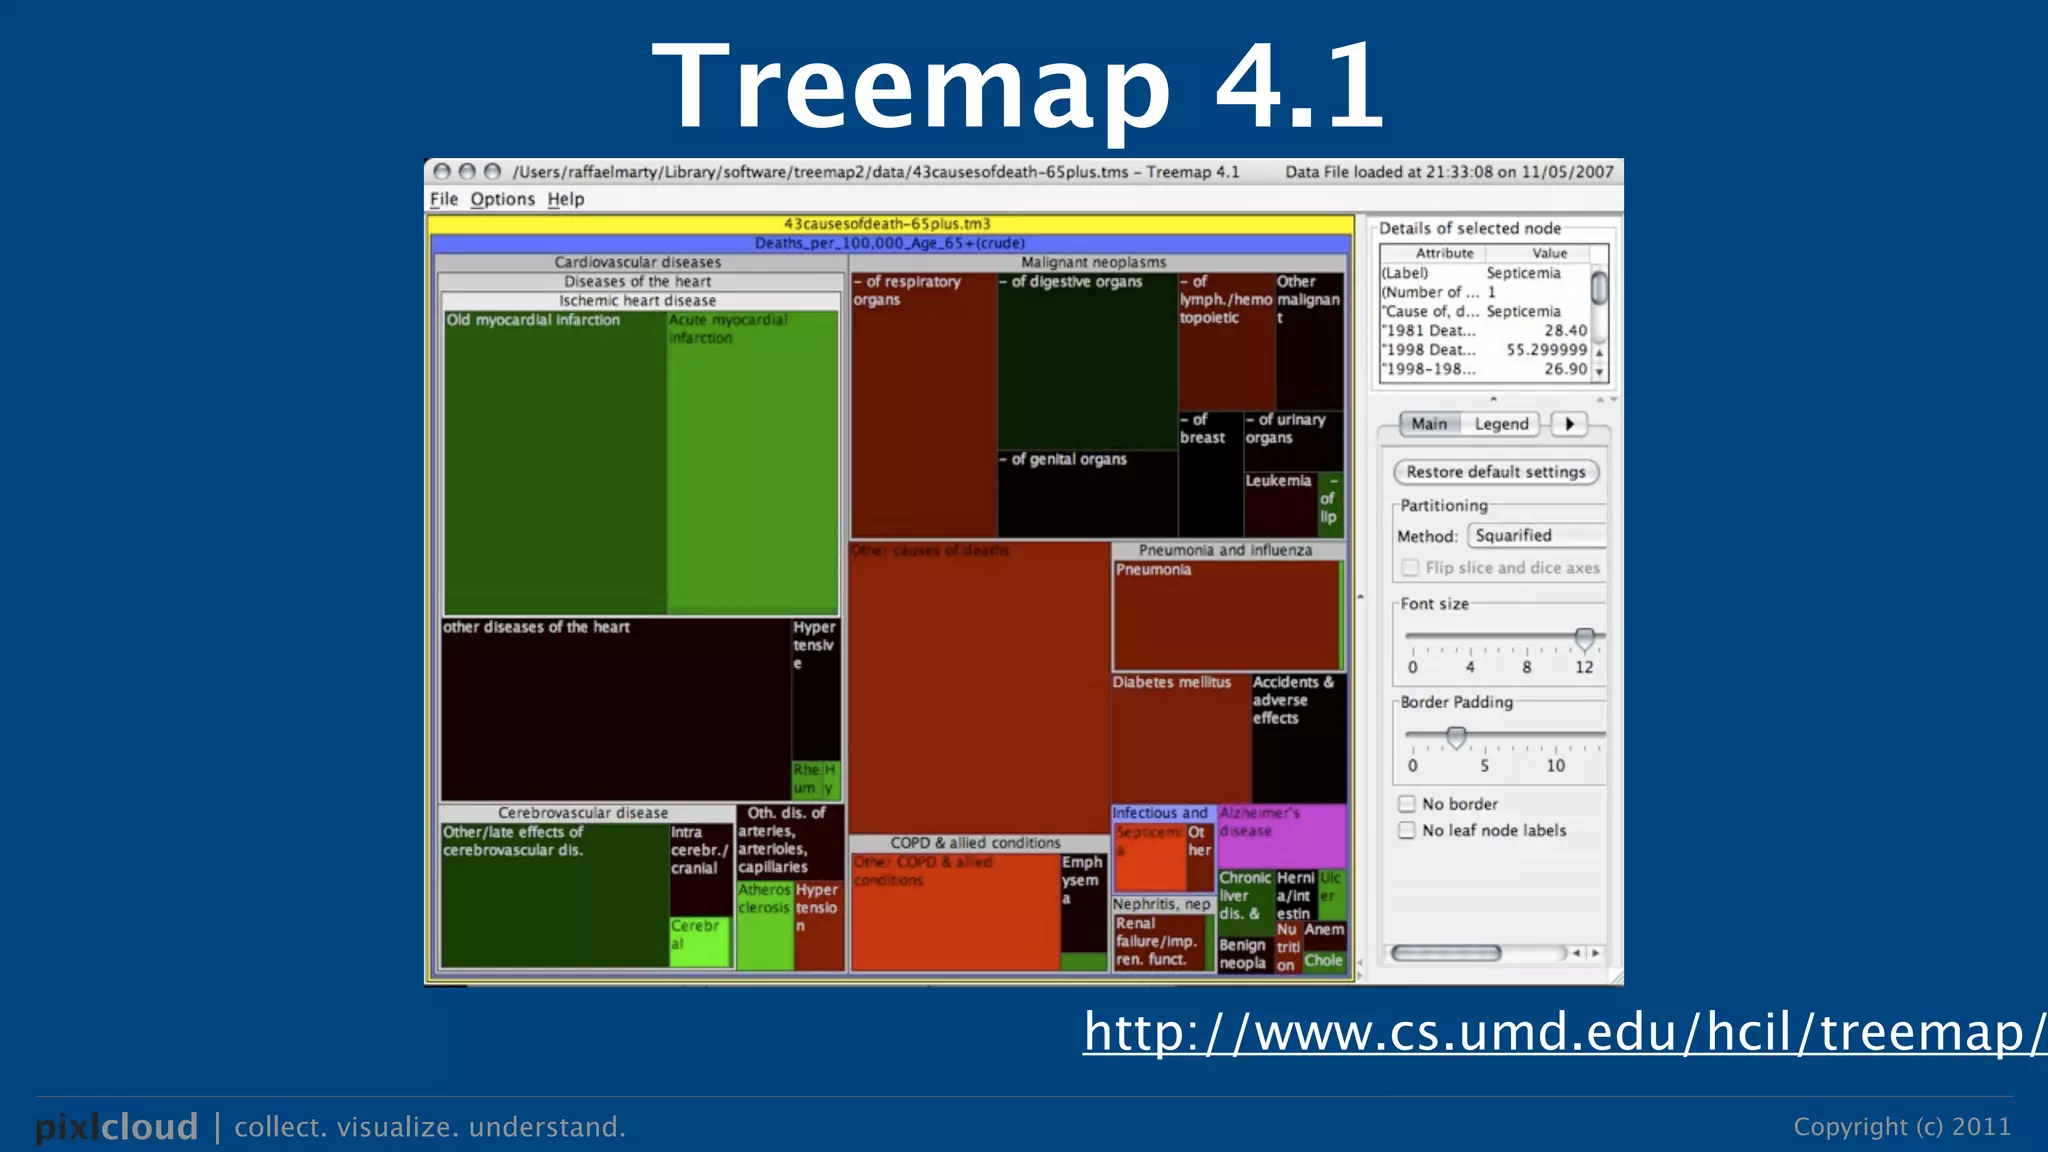Click the Chronic liver dis. cell
This screenshot has width=2048, height=1152.
click(x=1245, y=901)
